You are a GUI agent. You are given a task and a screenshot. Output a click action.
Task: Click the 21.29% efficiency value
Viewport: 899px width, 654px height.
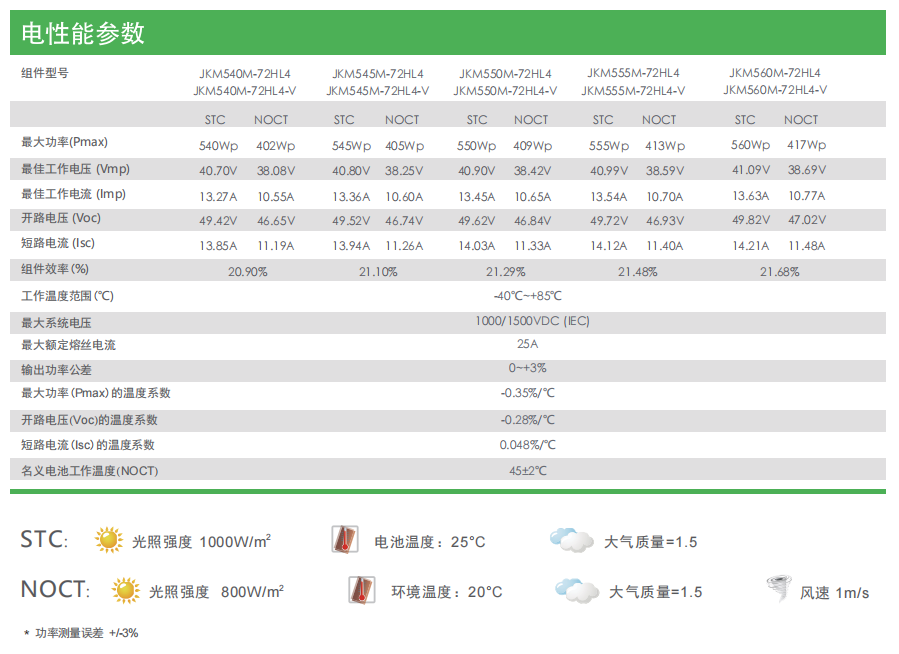click(x=506, y=272)
